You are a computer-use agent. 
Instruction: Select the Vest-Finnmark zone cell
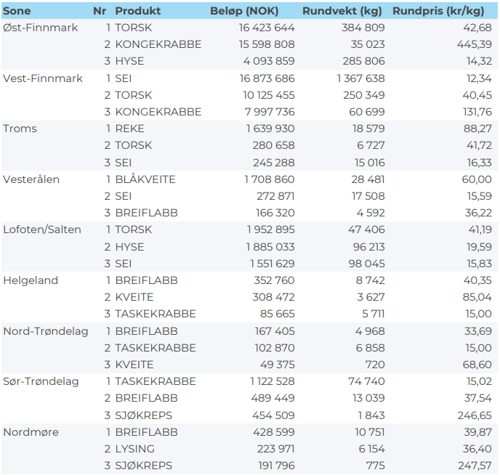43,78
